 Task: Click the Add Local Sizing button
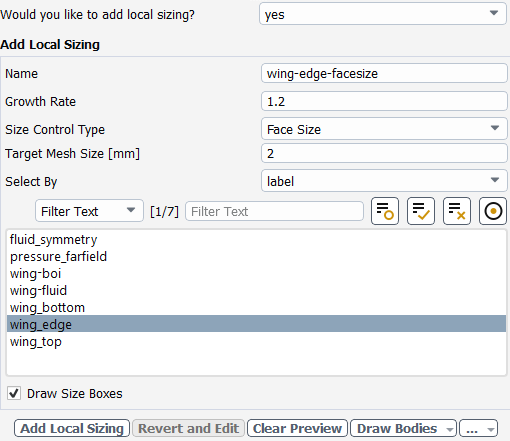(x=72, y=428)
